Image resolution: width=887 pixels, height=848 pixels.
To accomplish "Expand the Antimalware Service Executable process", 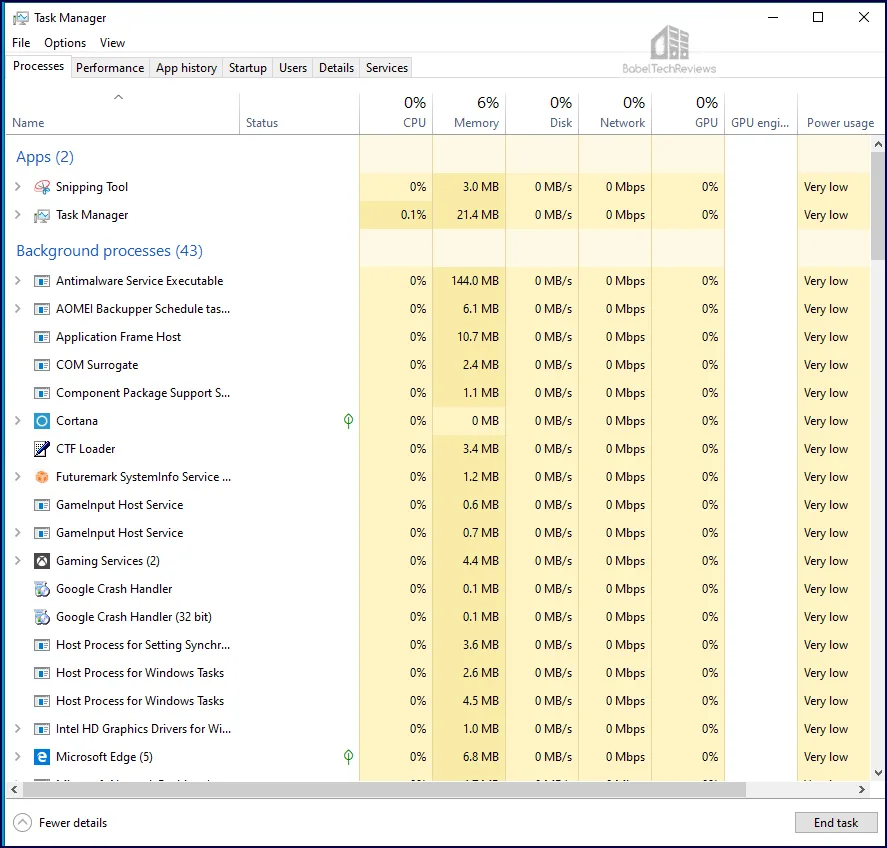I will click(x=17, y=281).
